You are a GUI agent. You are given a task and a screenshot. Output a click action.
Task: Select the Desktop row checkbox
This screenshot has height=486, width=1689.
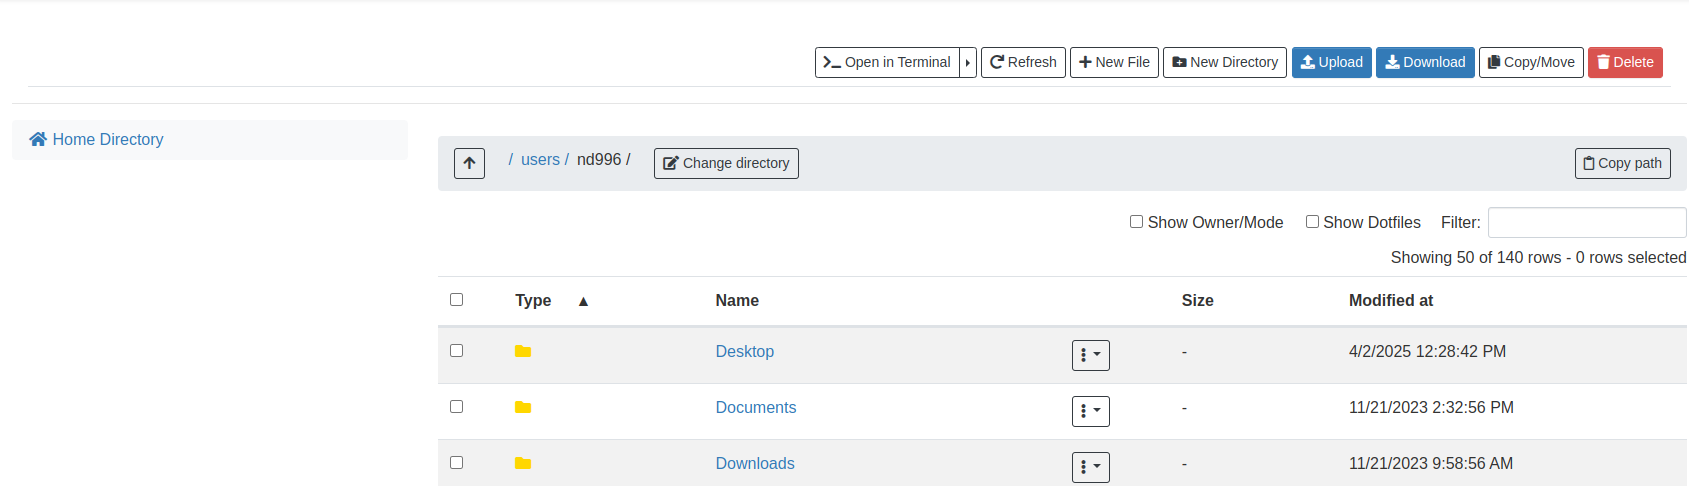tap(457, 351)
